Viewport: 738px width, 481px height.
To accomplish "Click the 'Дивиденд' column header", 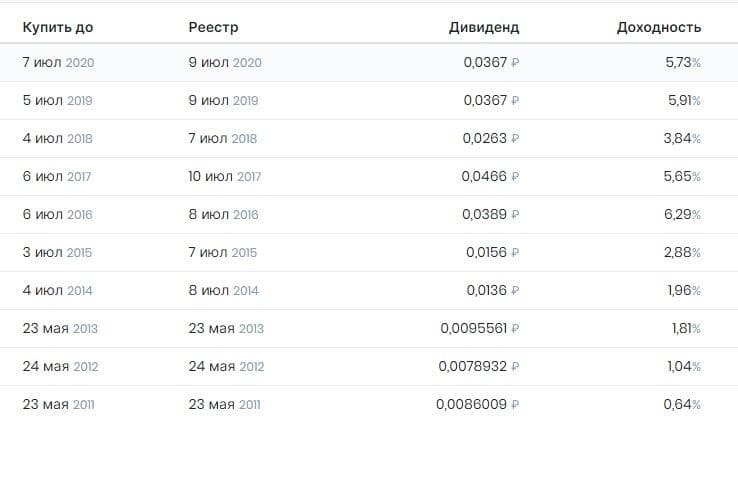I will [x=484, y=27].
